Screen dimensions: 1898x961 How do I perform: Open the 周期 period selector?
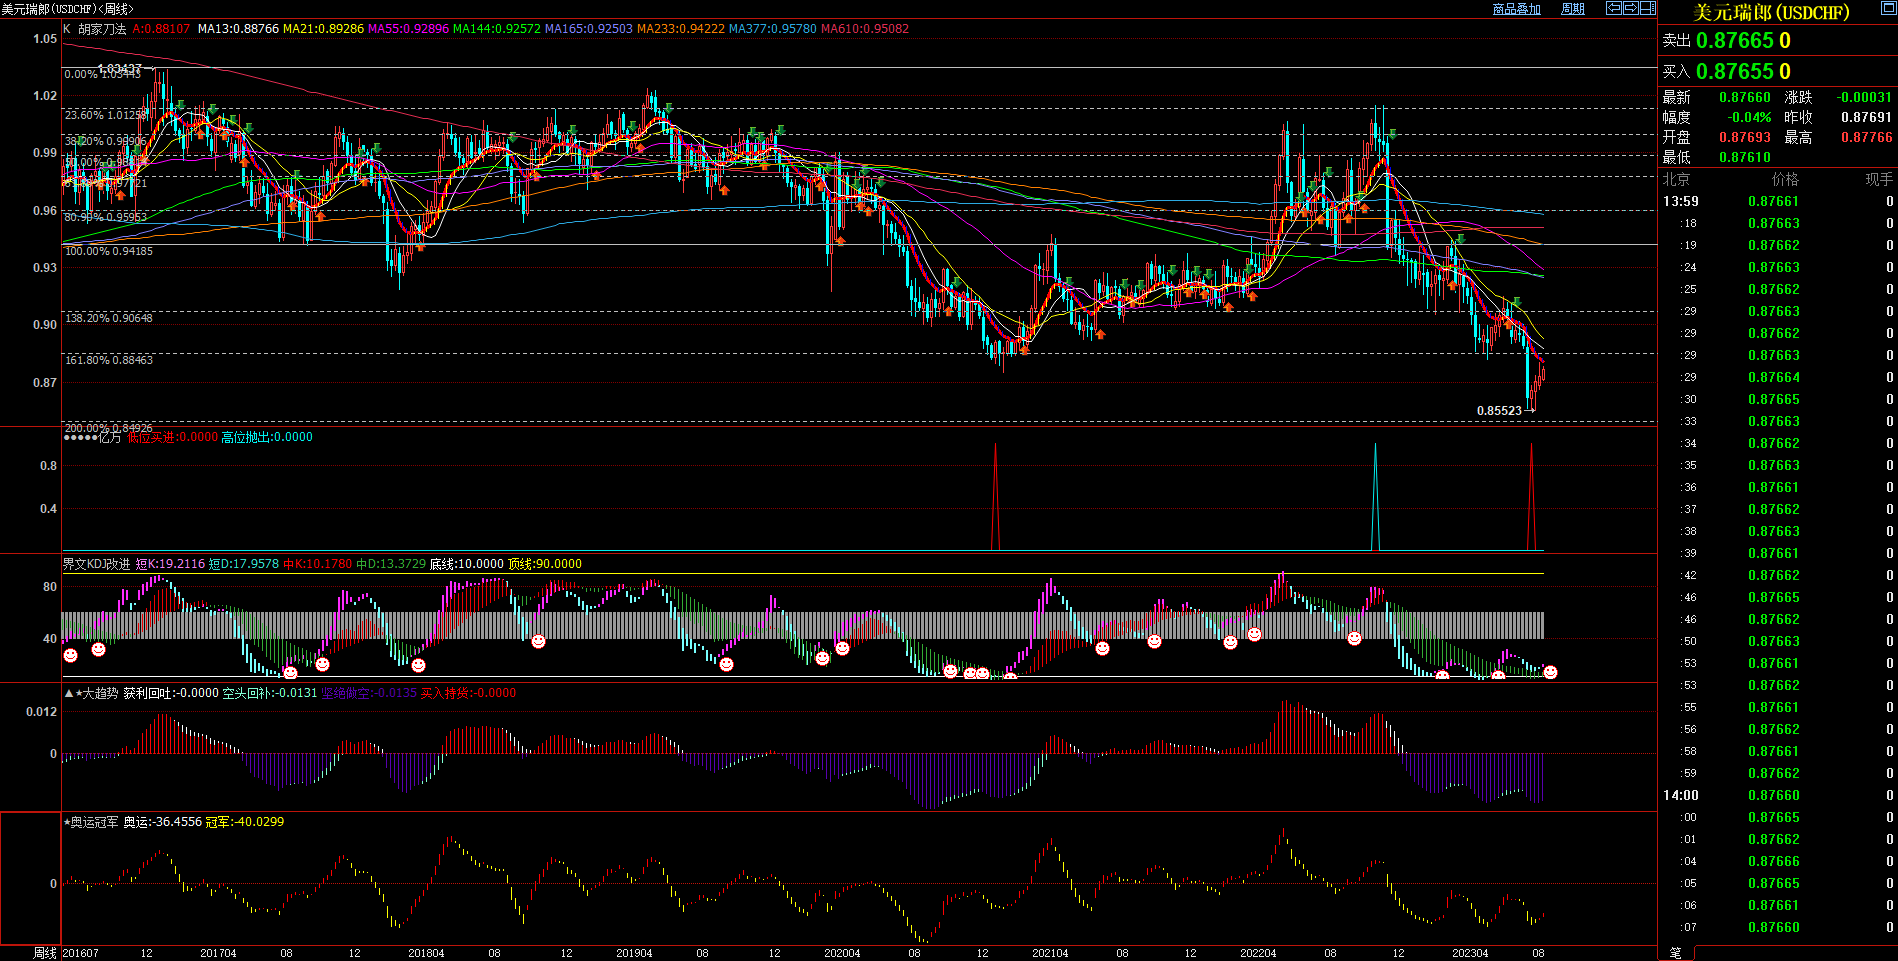click(x=1573, y=9)
